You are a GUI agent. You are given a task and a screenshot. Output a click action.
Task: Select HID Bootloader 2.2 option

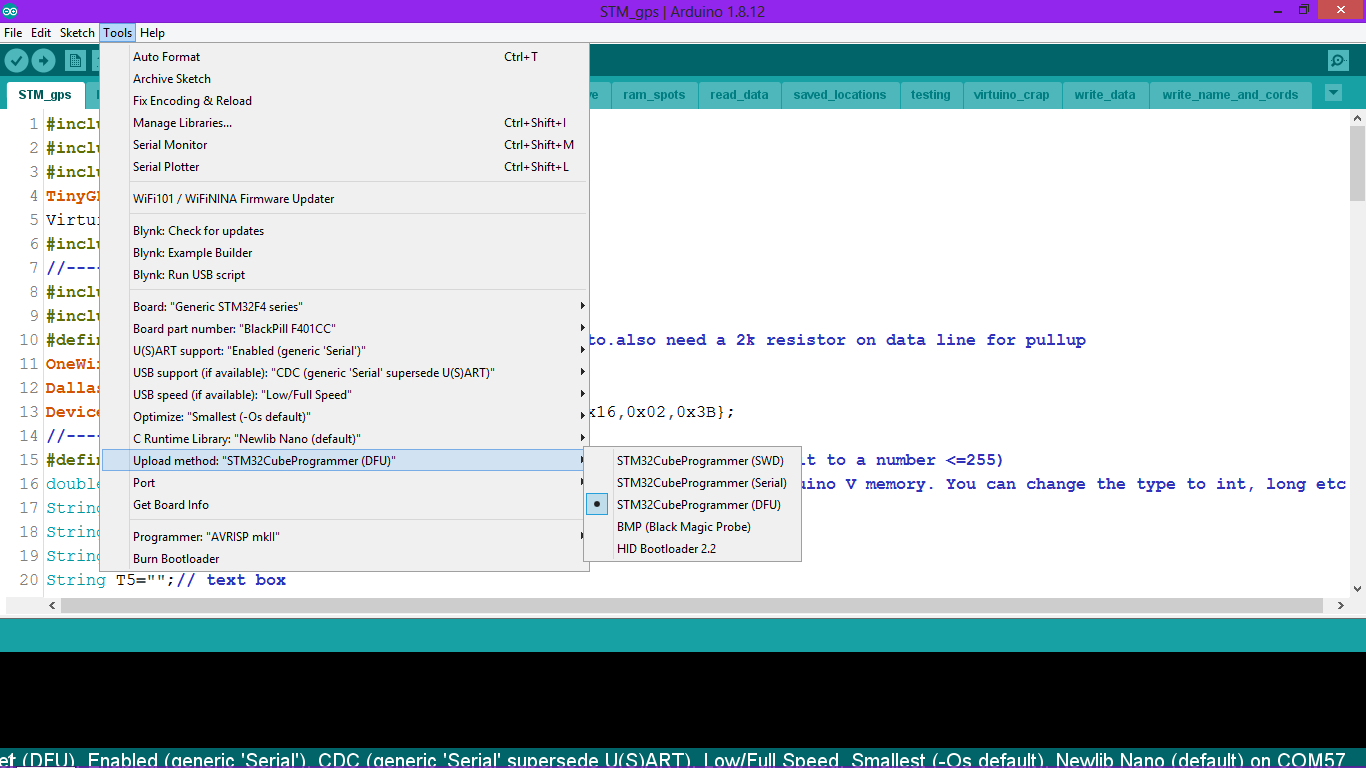(x=692, y=549)
